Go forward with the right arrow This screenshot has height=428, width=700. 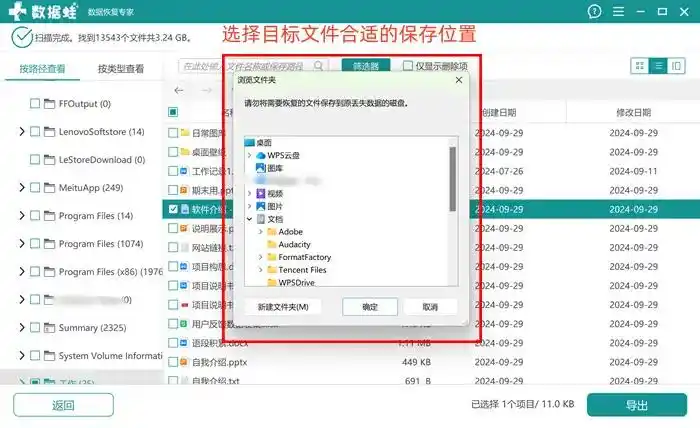(206, 91)
